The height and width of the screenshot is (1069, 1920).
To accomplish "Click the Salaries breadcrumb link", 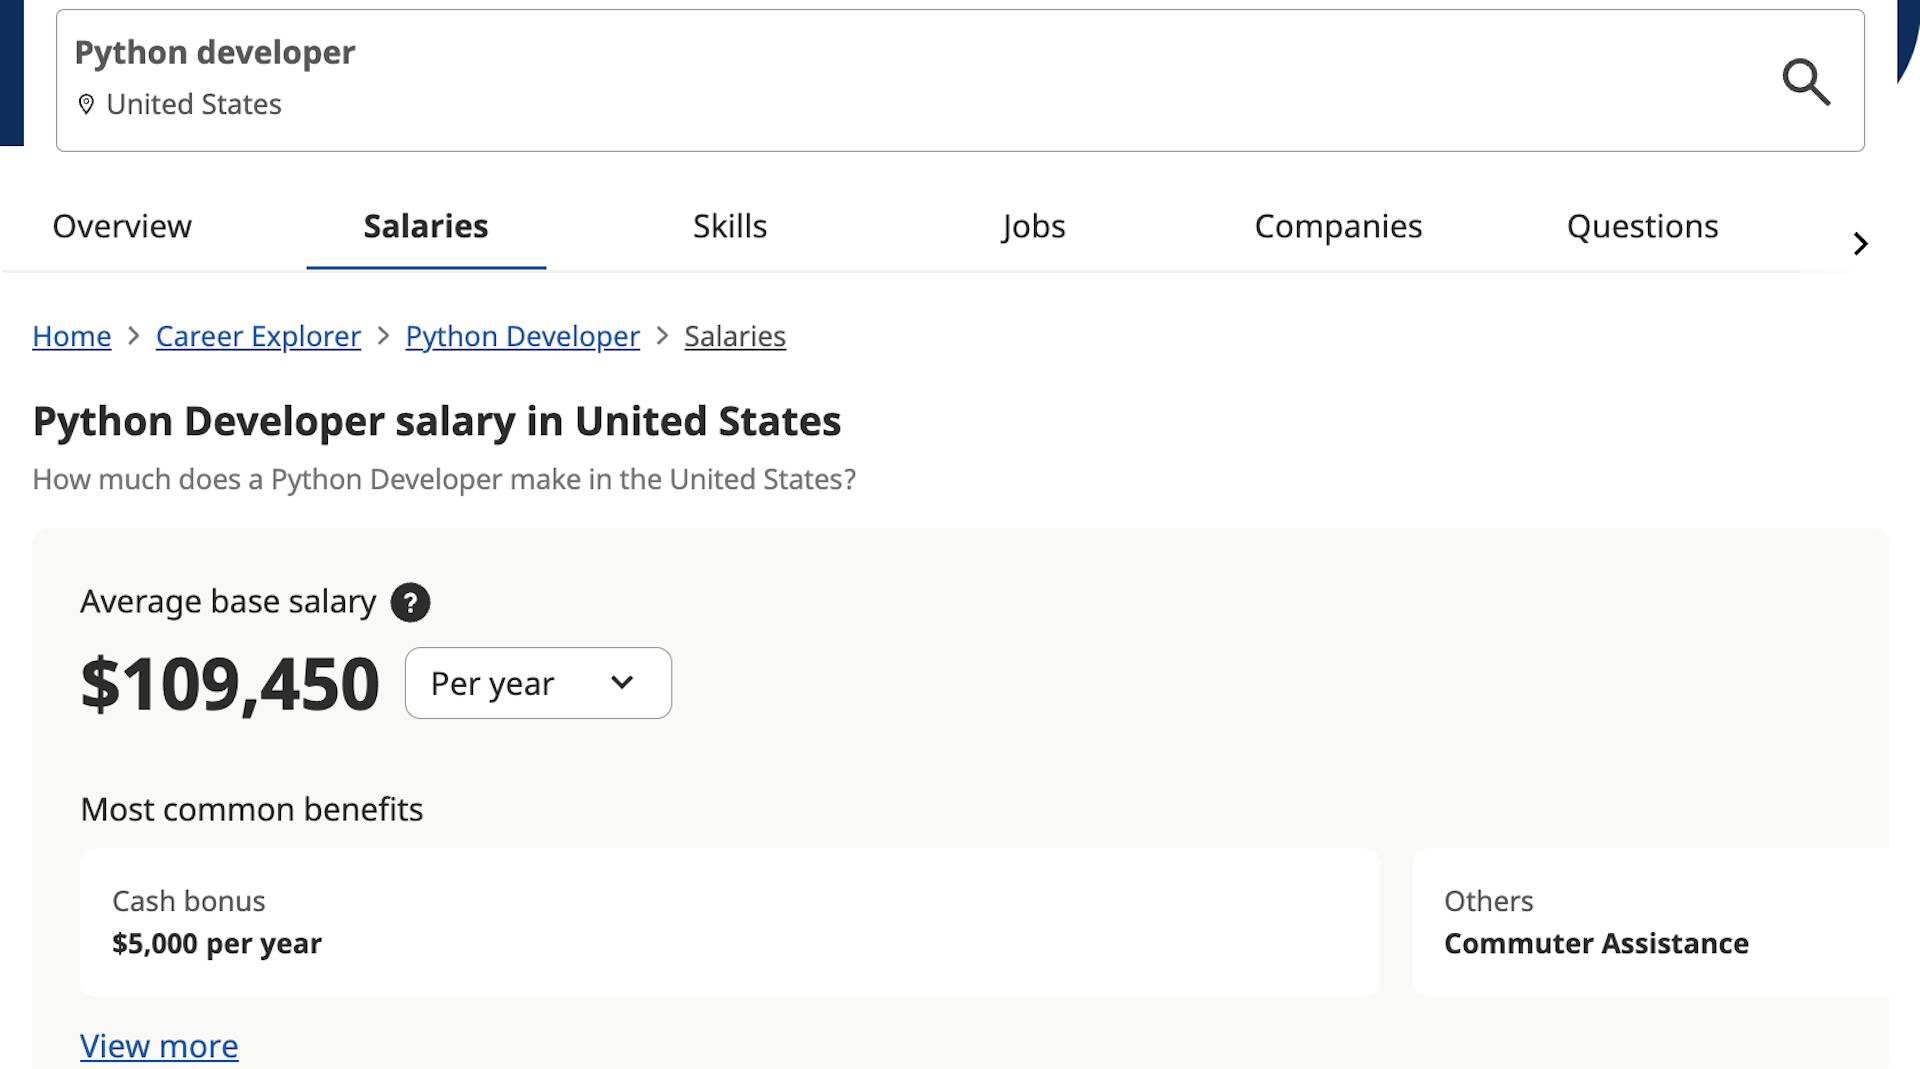I will (x=735, y=336).
